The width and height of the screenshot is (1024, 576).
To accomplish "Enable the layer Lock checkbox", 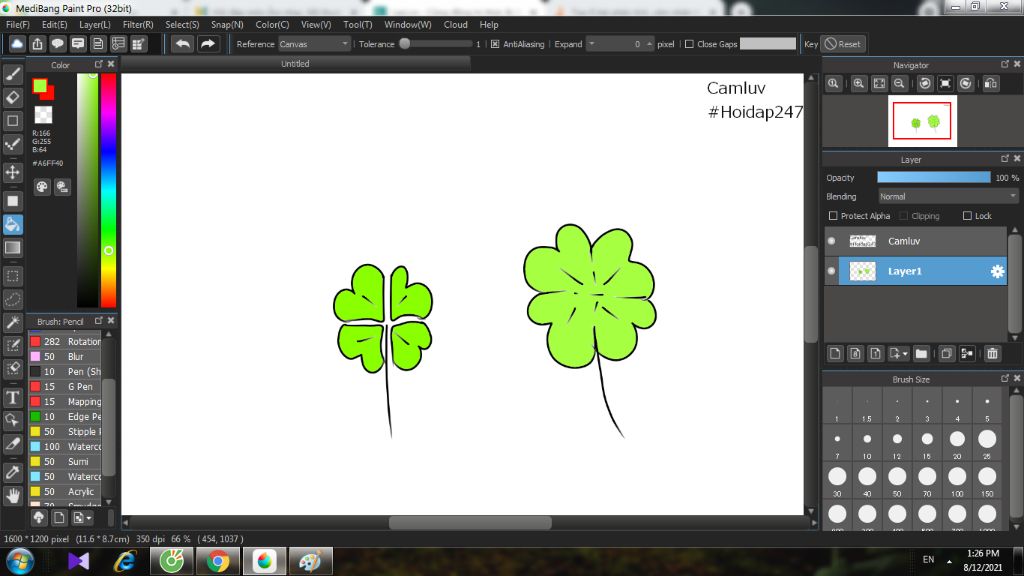I will (x=967, y=216).
